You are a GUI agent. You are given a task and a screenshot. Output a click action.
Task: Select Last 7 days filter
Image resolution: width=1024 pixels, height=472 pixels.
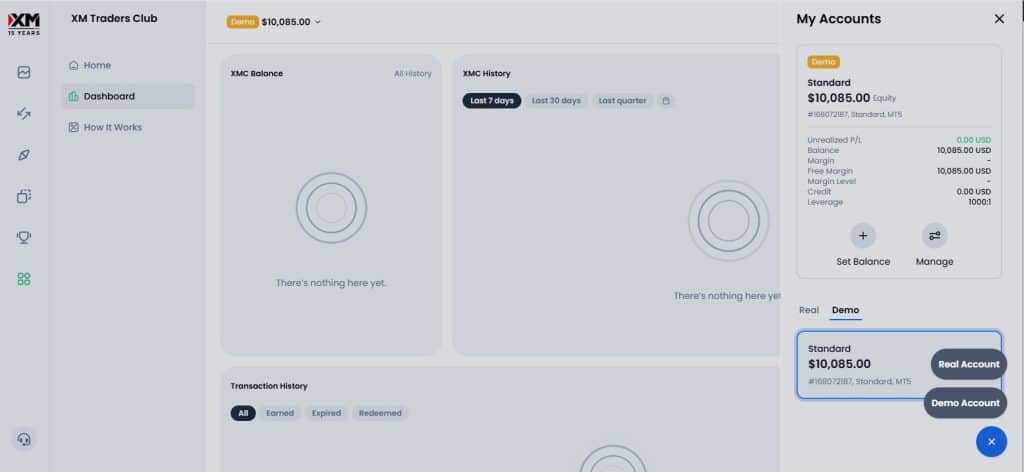(x=492, y=101)
